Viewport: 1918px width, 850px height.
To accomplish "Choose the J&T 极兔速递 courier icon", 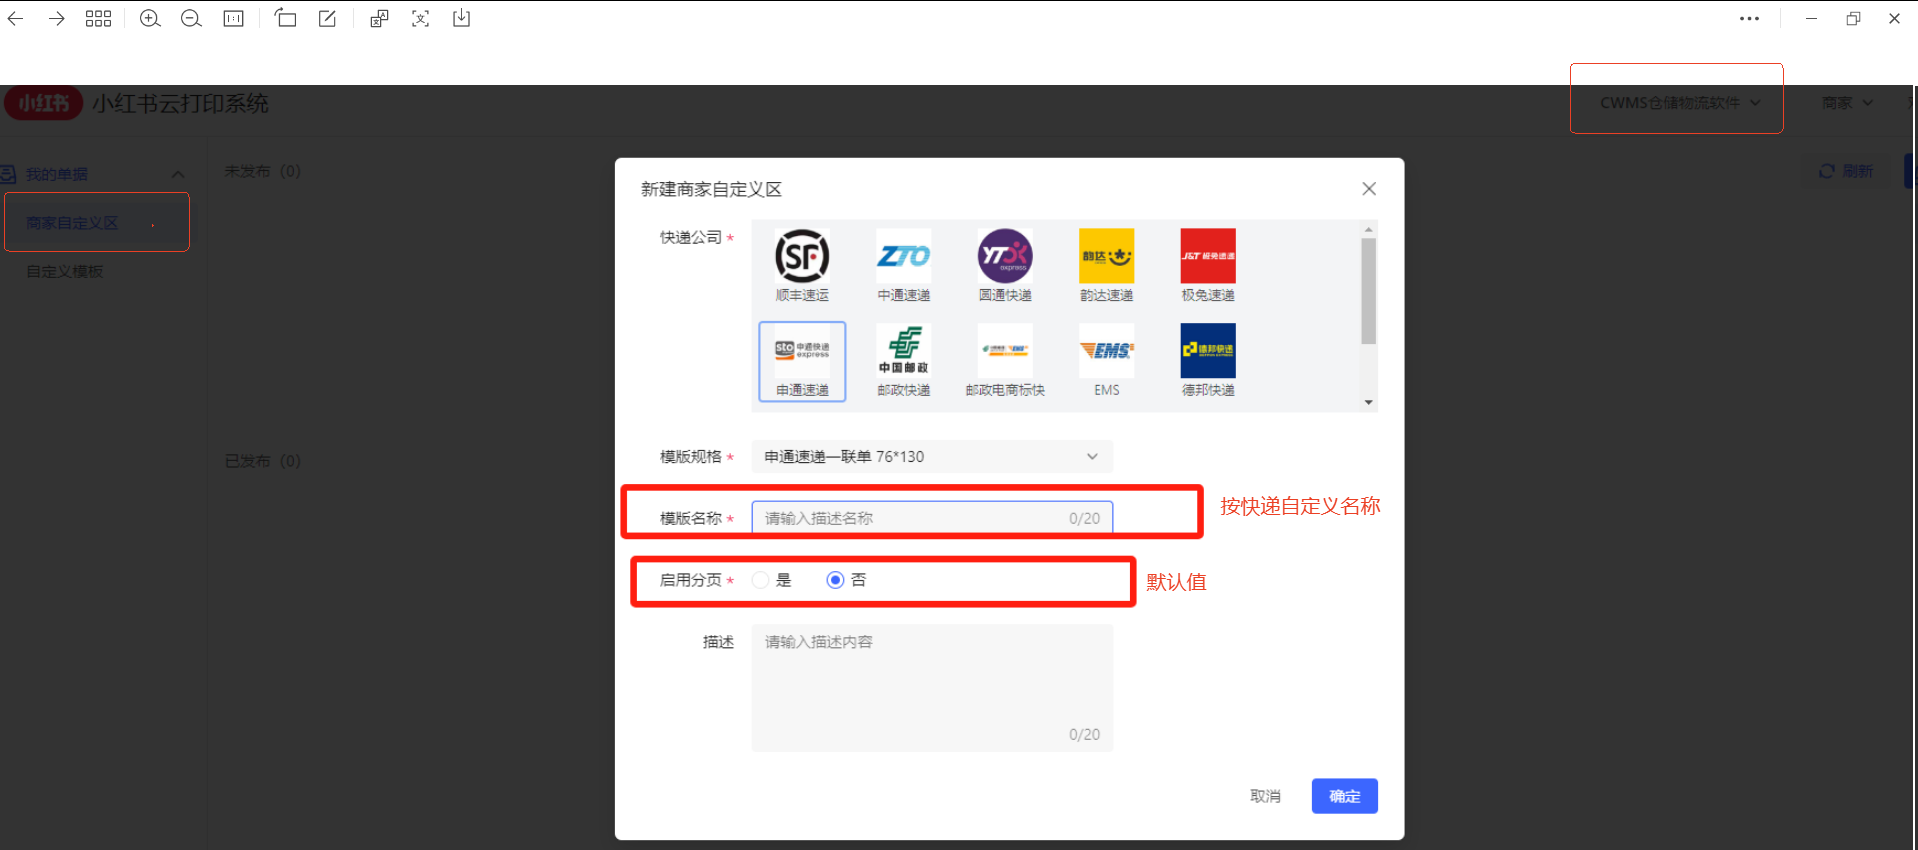I will 1208,256.
